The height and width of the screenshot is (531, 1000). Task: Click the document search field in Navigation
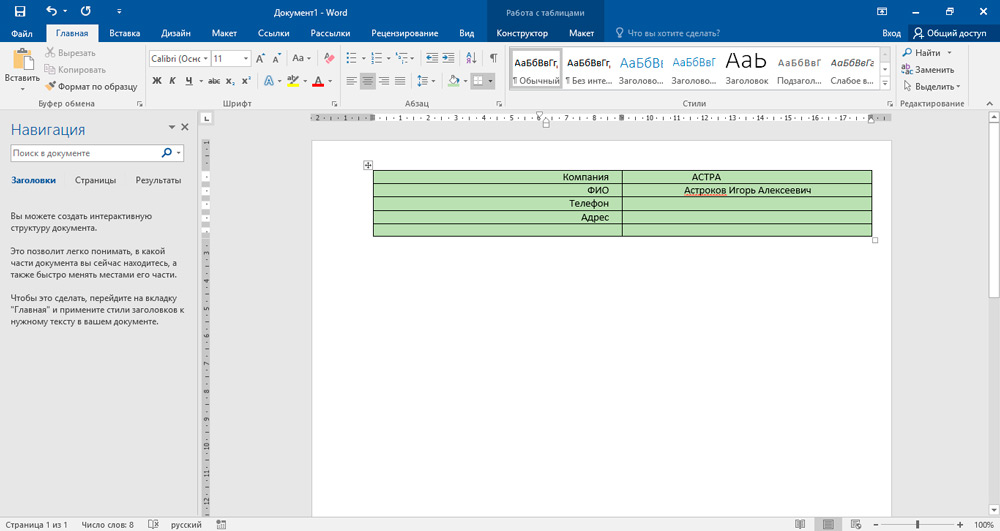pos(85,153)
